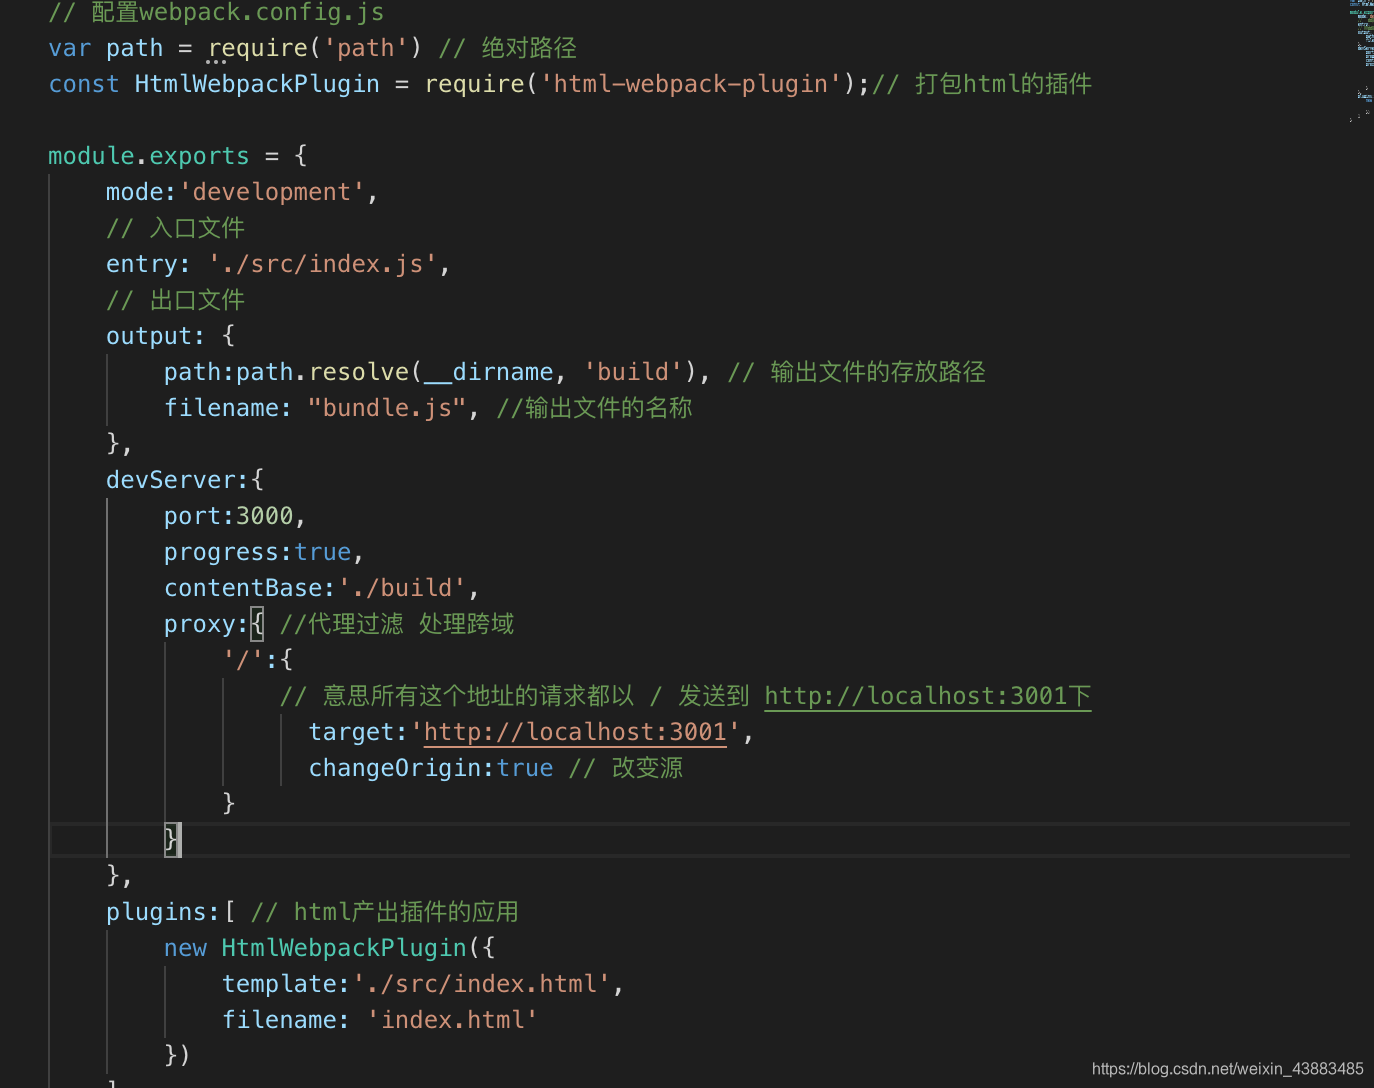
Task: Click 'module' in module.exports
Action: coord(91,156)
